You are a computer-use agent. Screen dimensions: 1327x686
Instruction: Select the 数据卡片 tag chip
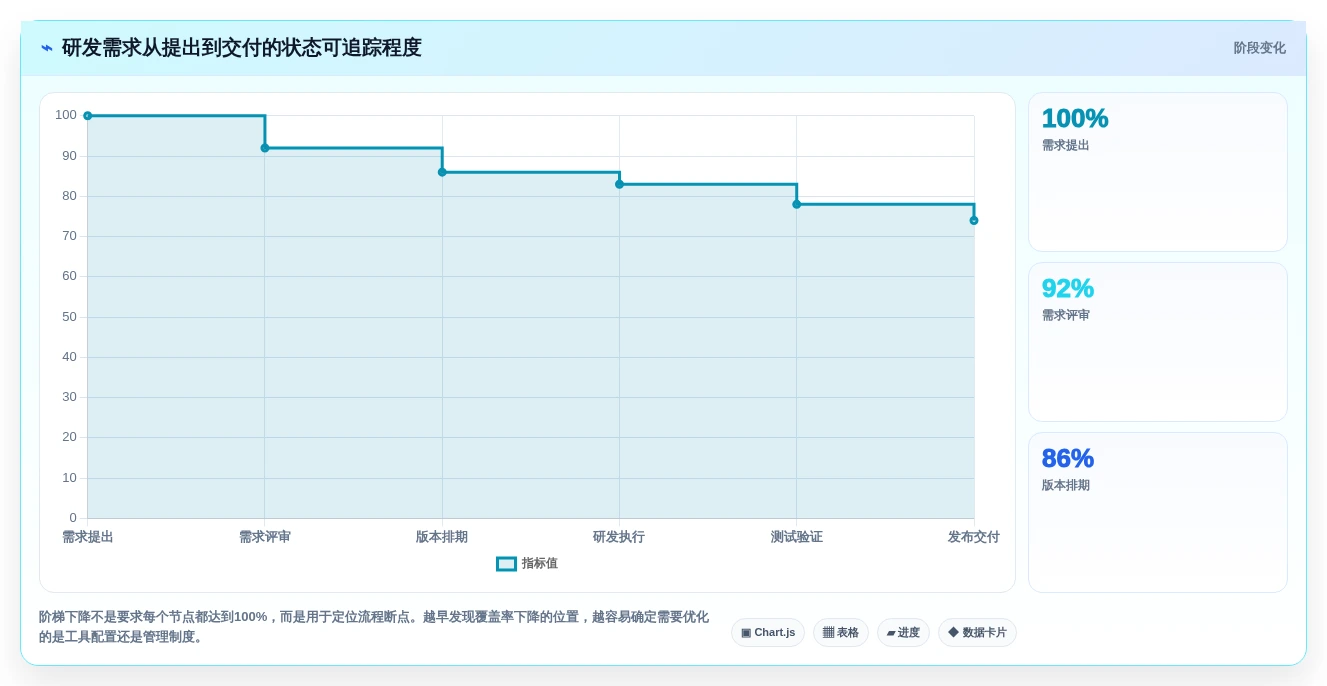pyautogui.click(x=977, y=632)
